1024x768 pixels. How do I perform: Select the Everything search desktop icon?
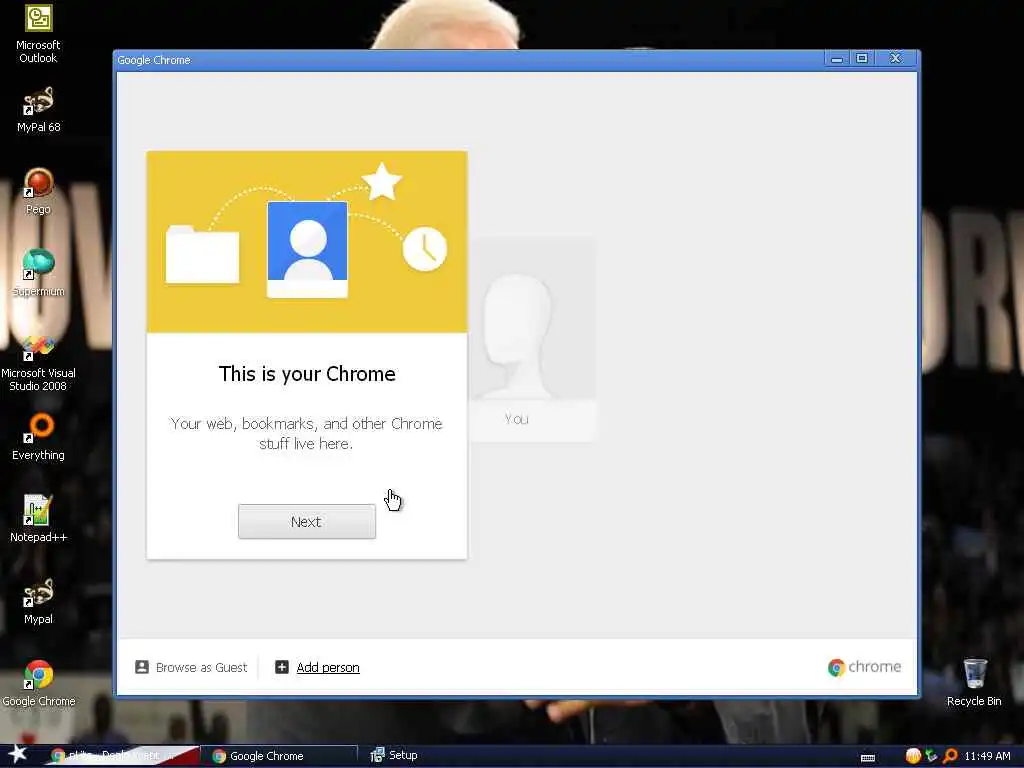(38, 437)
